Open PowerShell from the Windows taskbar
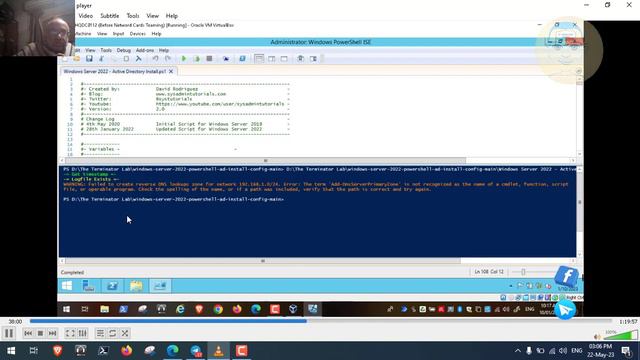The image size is (640, 360). (103, 351)
